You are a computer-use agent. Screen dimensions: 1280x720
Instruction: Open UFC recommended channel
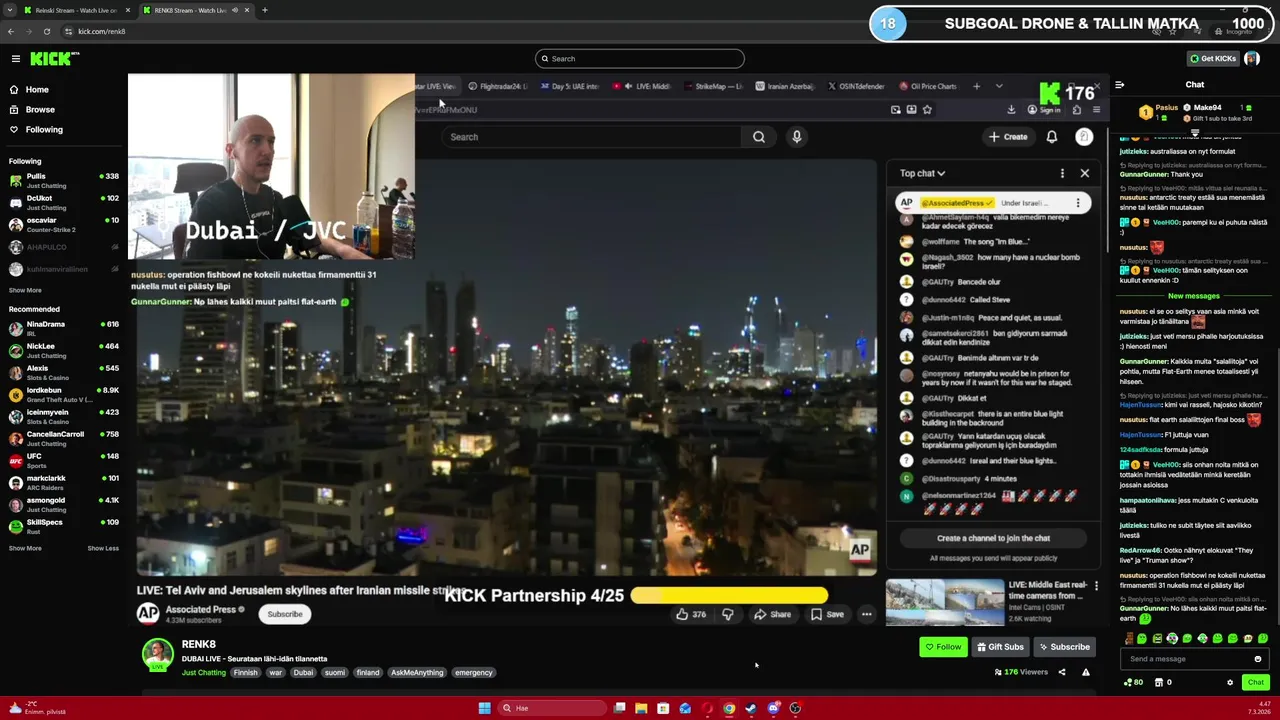point(64,461)
